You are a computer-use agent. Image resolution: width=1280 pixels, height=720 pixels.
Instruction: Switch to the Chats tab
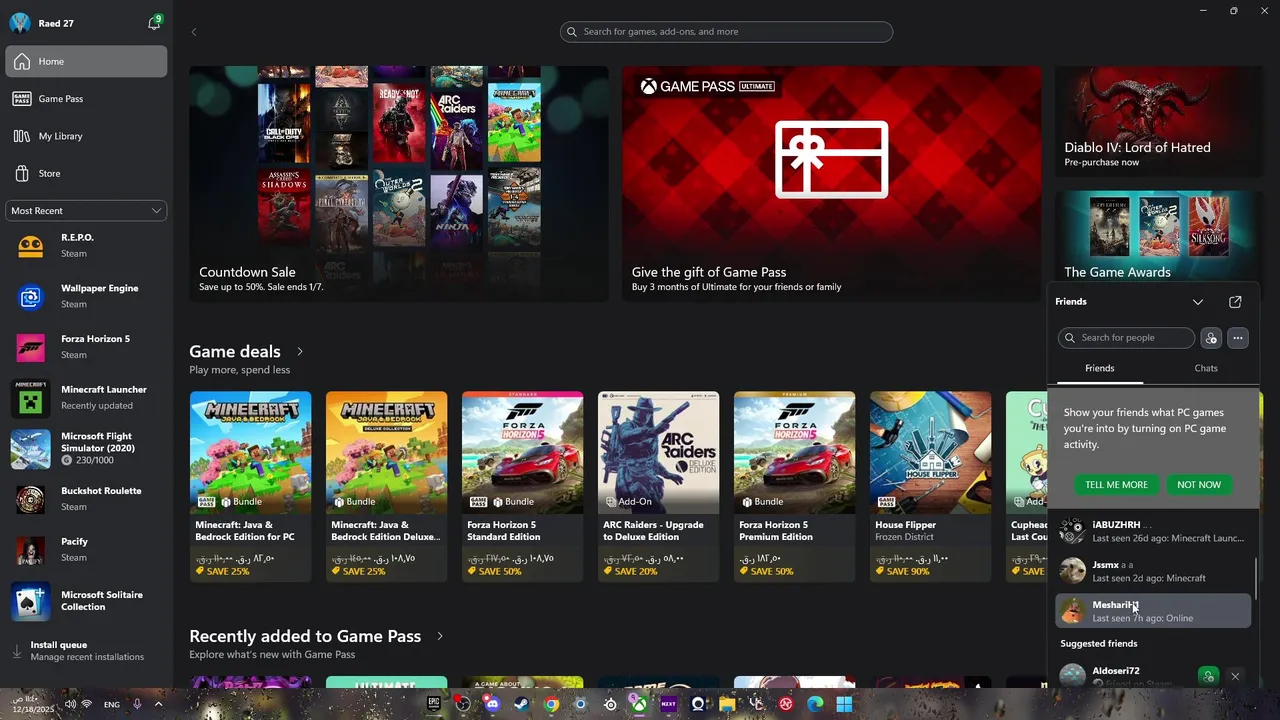pyautogui.click(x=1206, y=368)
